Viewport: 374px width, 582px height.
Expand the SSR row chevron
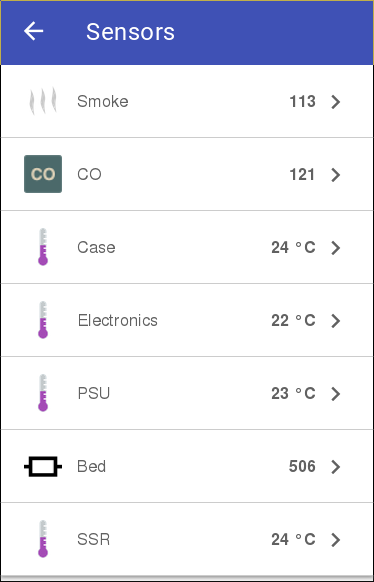click(x=336, y=540)
